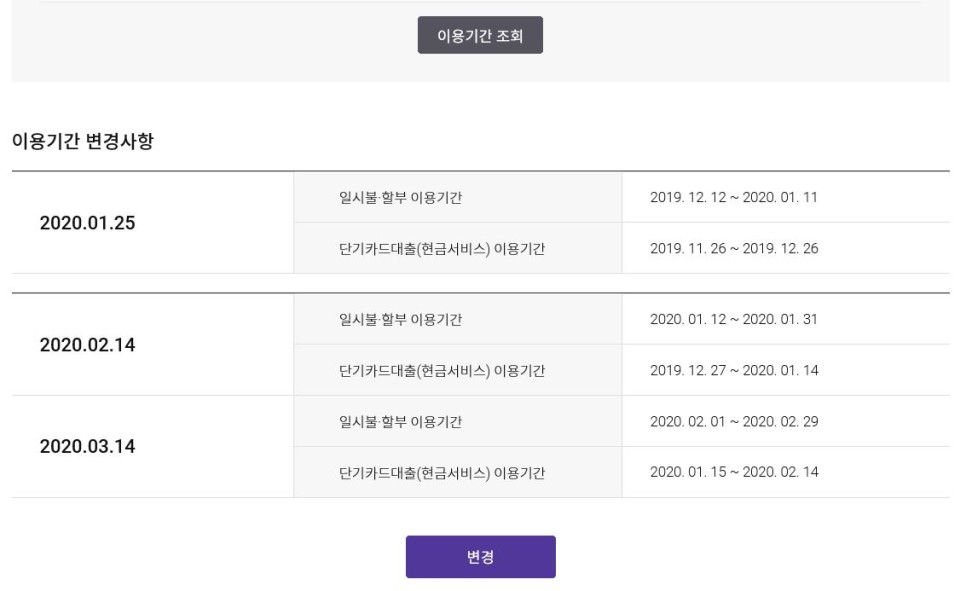Click 단기카드대출 이용기간 label under 2020.01.25

pos(442,248)
